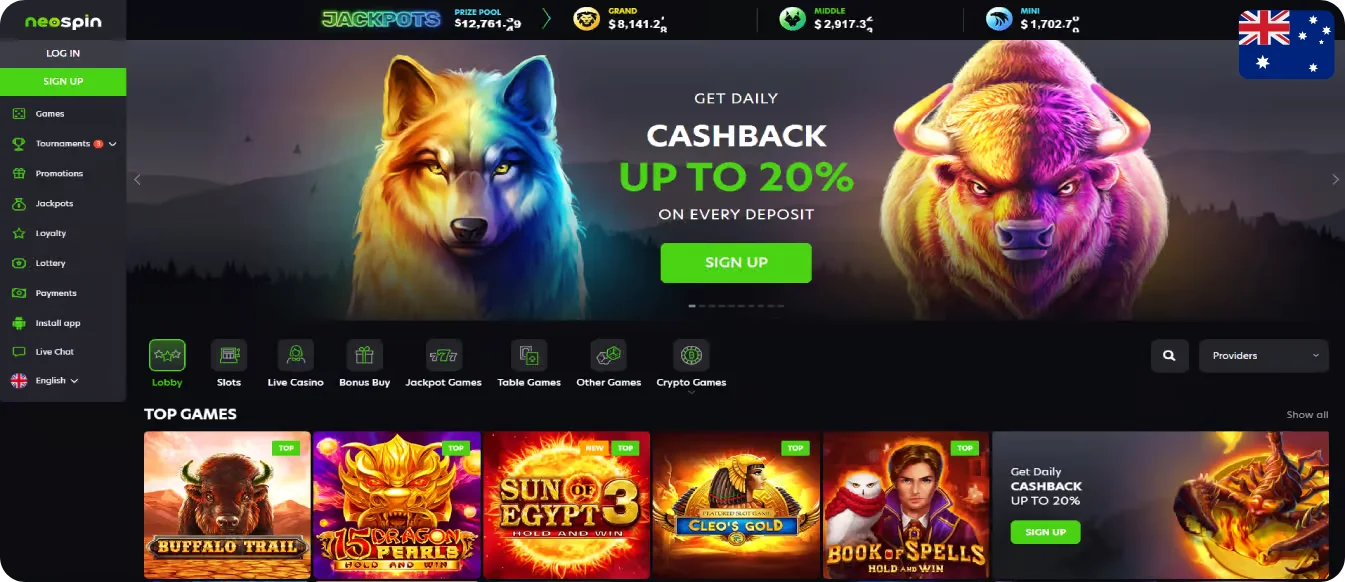
Task: Select the Crypto Games bitcoin icon
Action: (691, 355)
